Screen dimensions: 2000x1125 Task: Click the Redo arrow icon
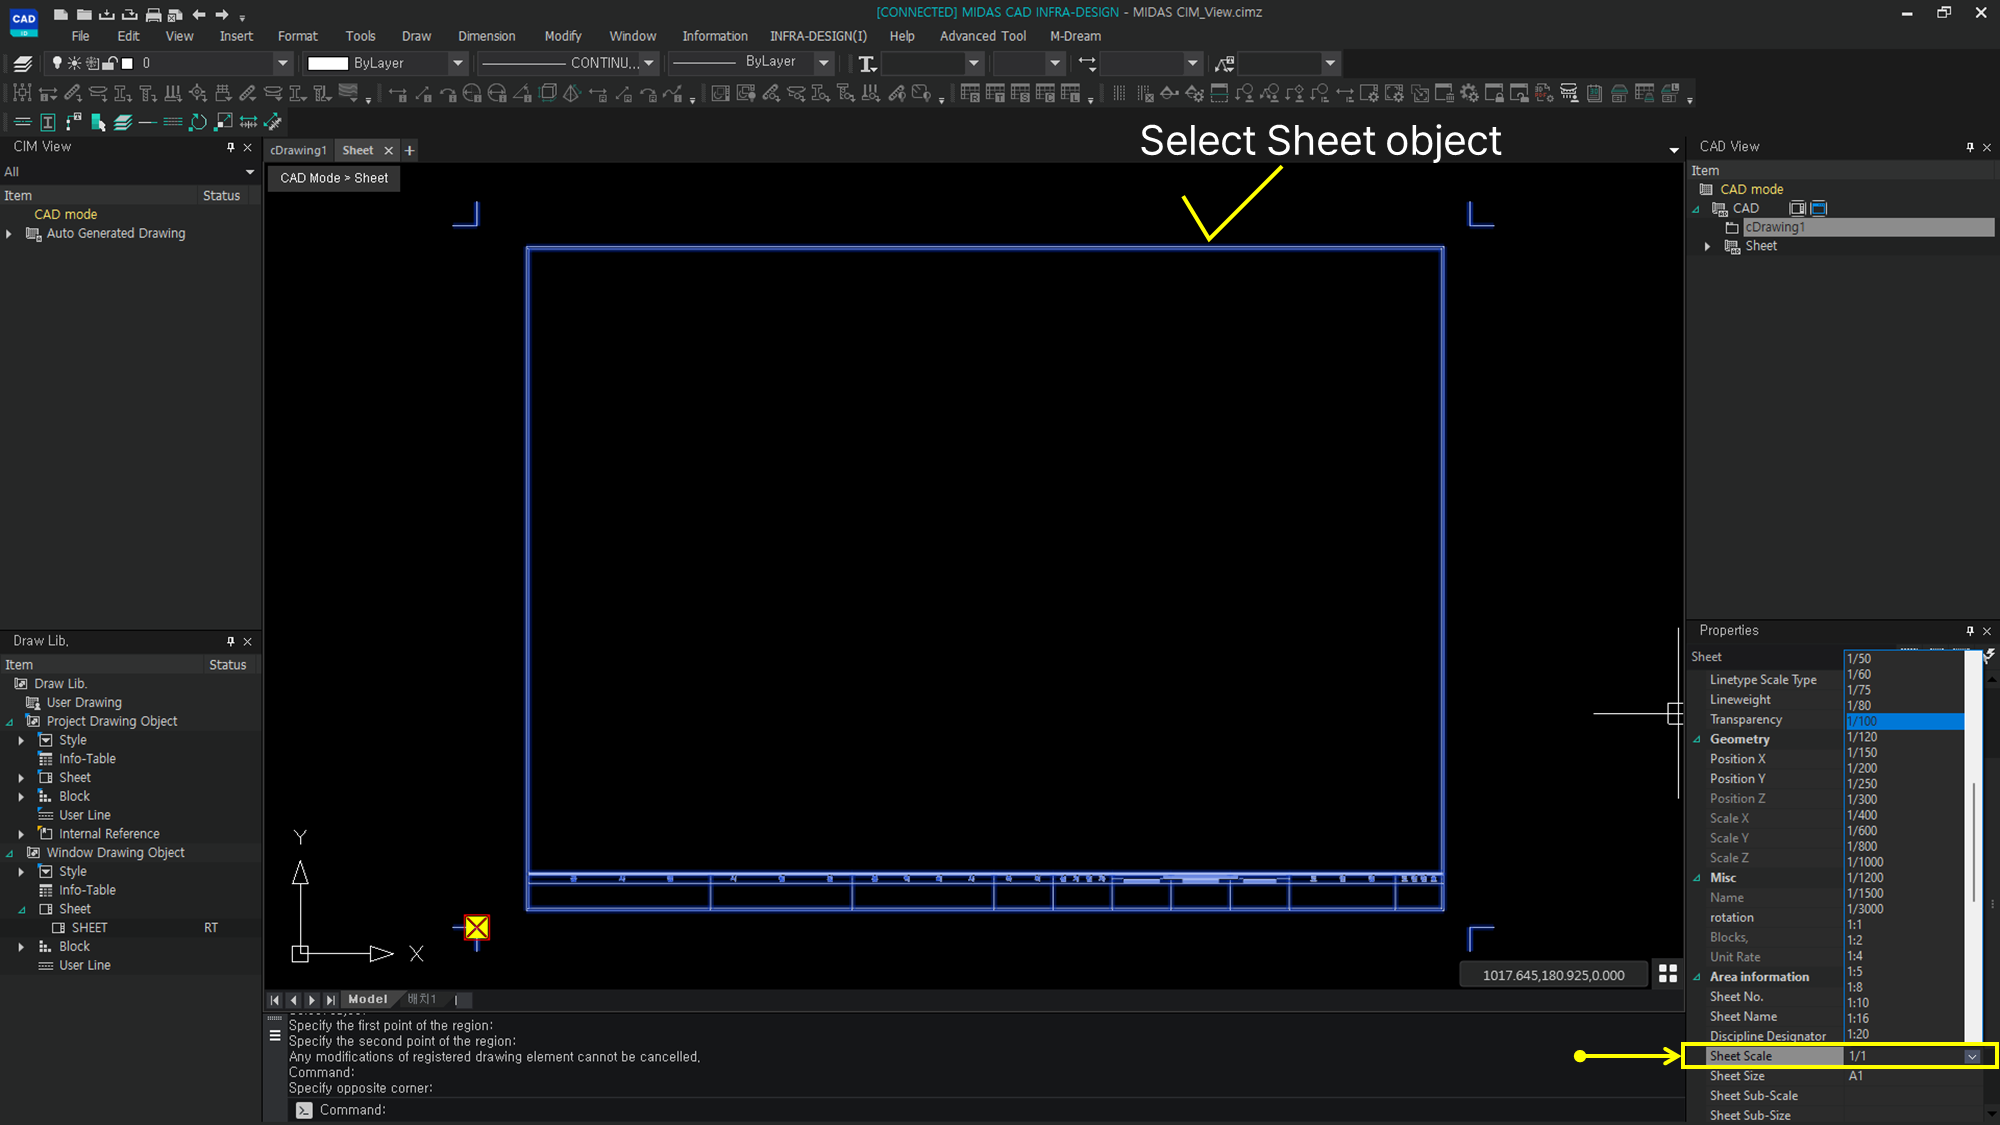click(222, 14)
